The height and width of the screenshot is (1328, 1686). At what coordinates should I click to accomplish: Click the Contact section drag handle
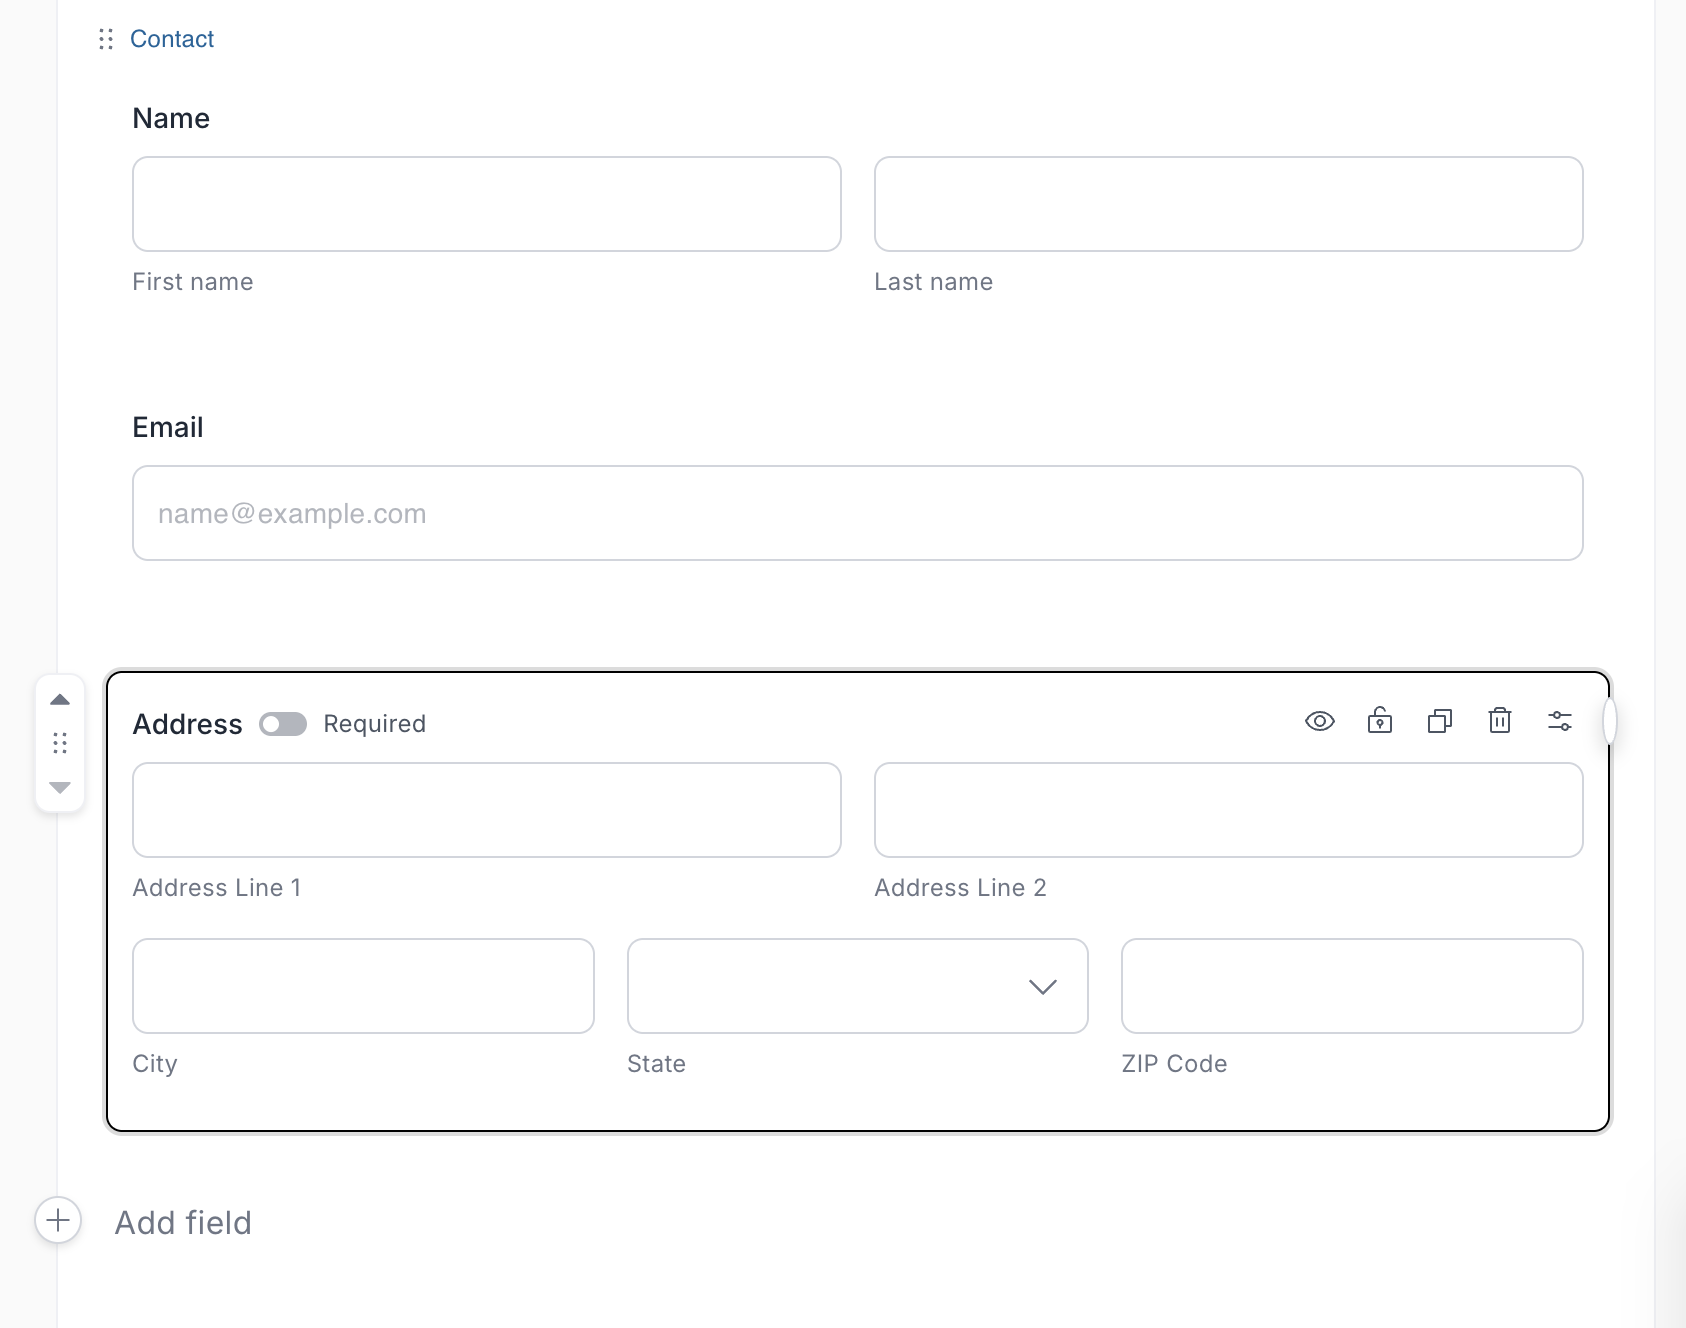click(x=106, y=39)
